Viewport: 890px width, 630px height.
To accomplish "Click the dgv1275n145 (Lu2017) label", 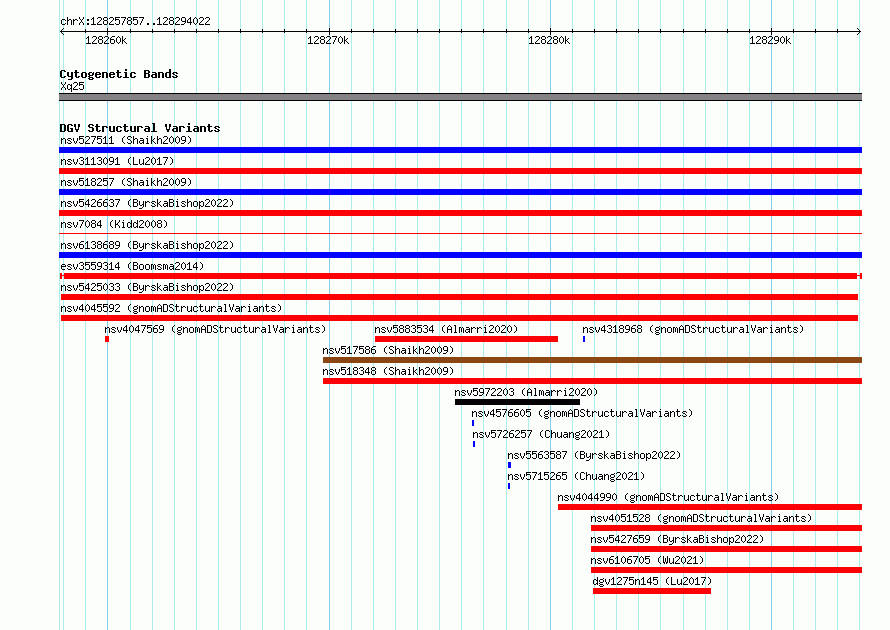I will coord(652,581).
